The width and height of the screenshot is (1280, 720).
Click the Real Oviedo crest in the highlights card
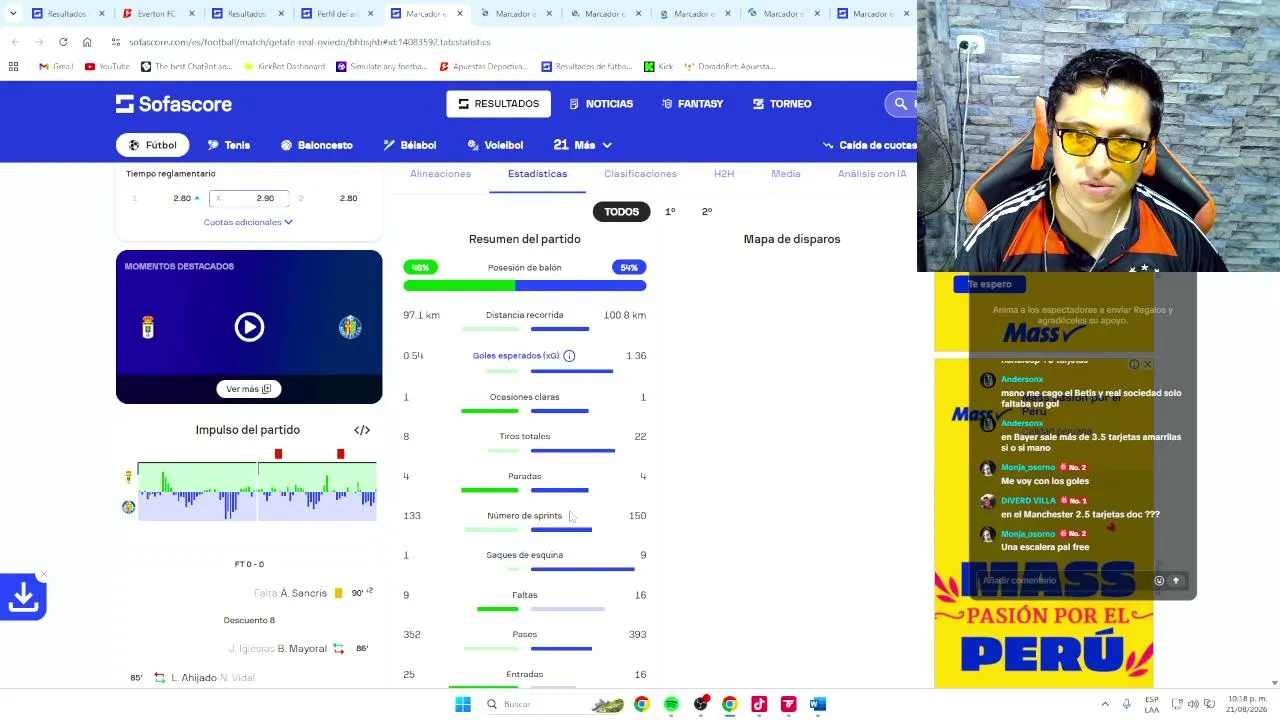point(148,327)
